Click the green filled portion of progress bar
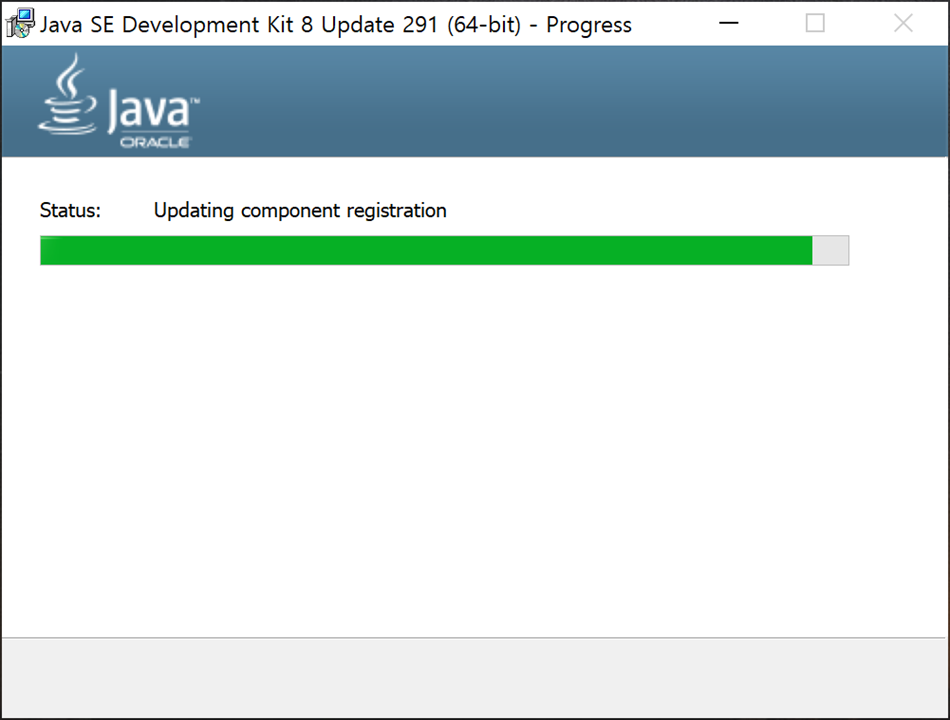Viewport: 950px width, 720px height. point(426,250)
